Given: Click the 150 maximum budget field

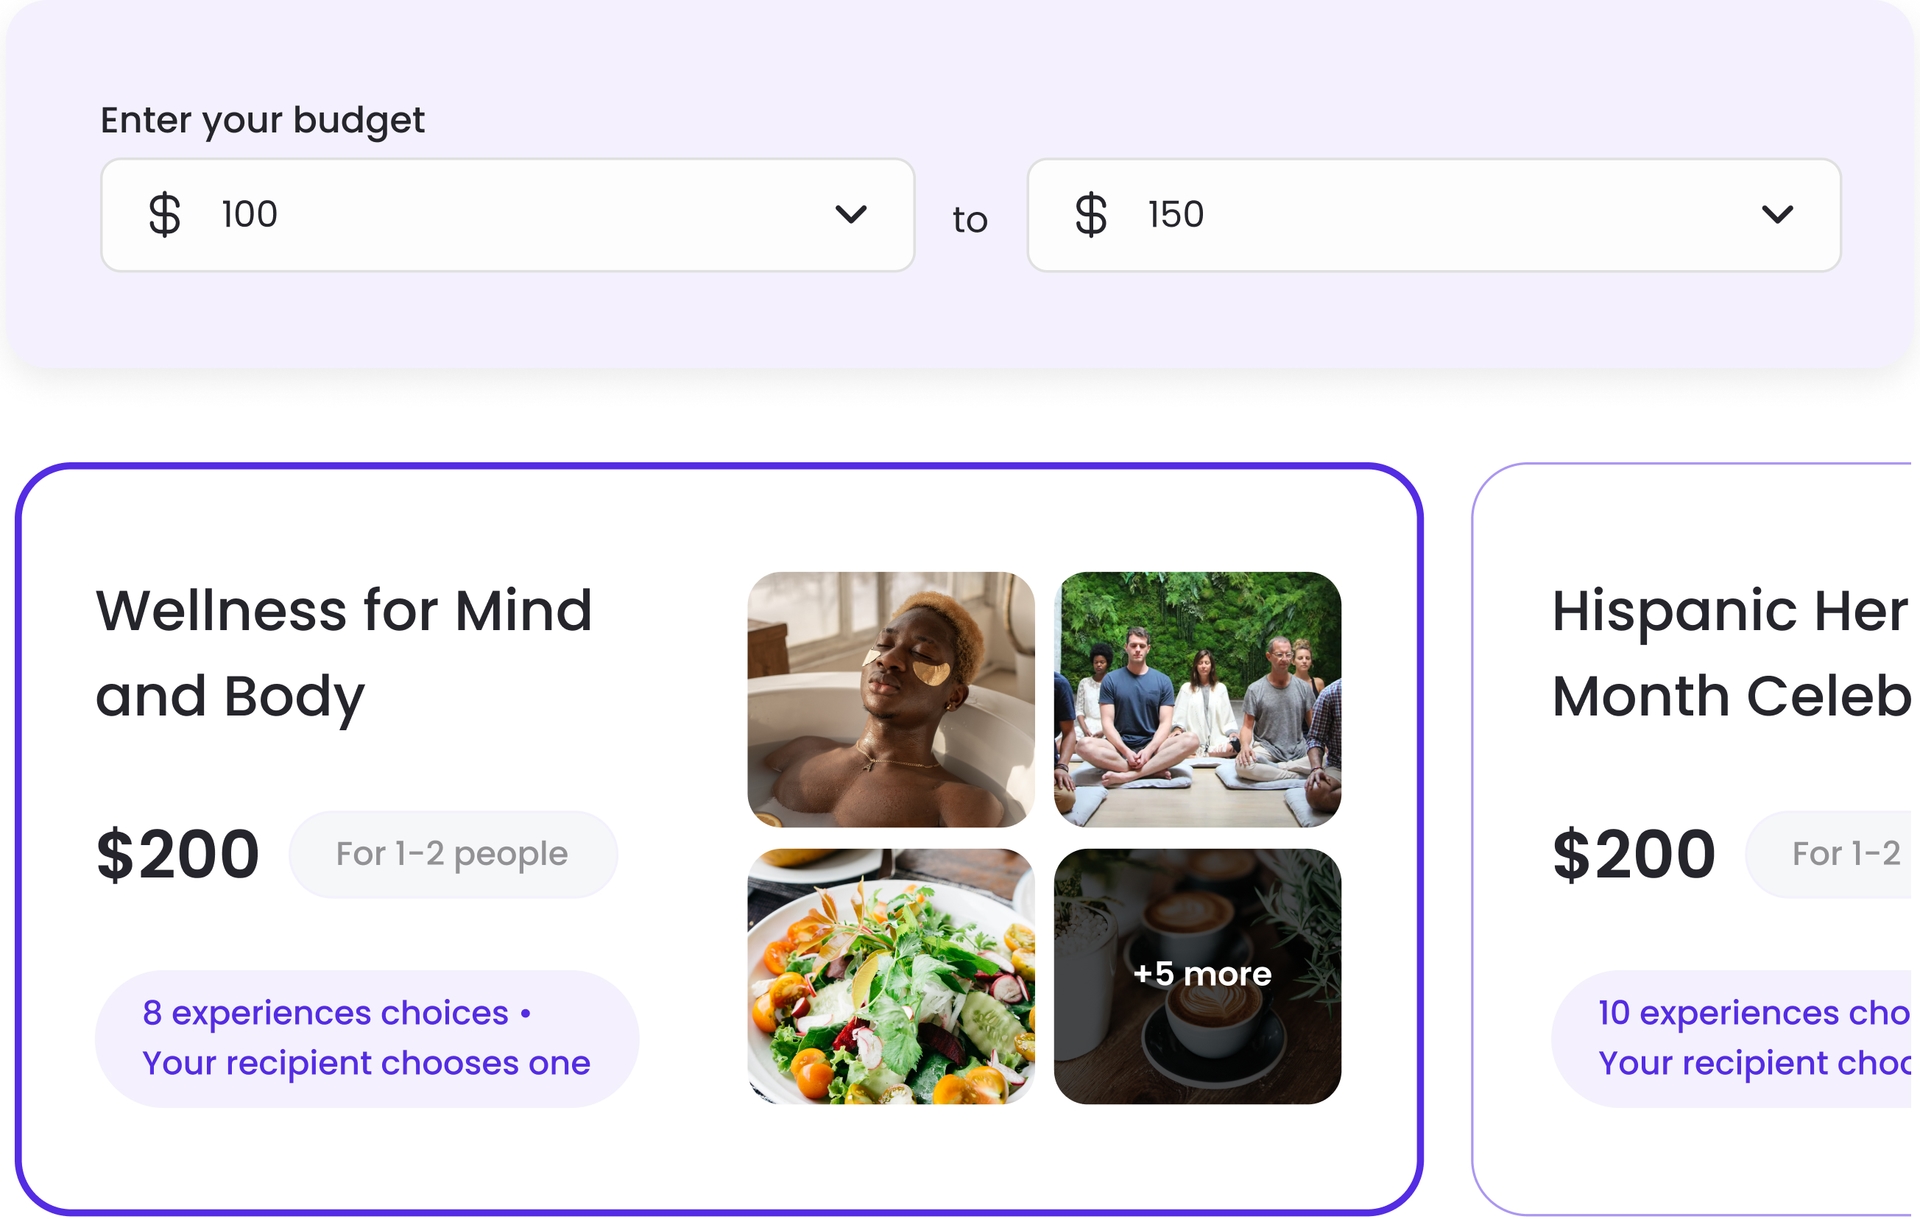Looking at the screenshot, I should [x=1433, y=214].
